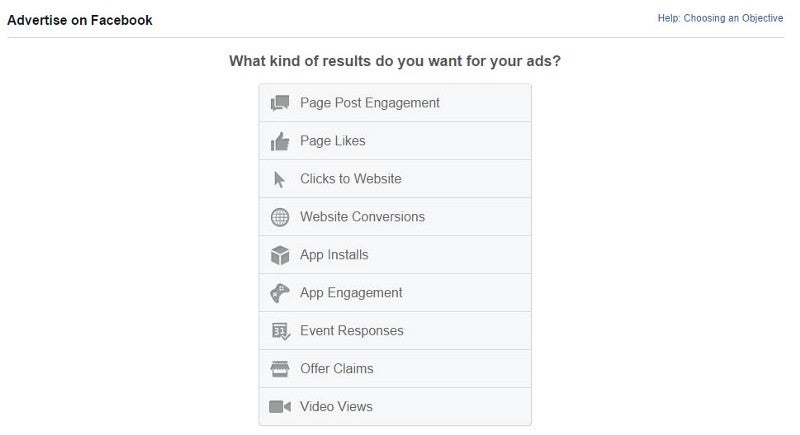Click the storefront Offer Claims icon

pos(280,369)
